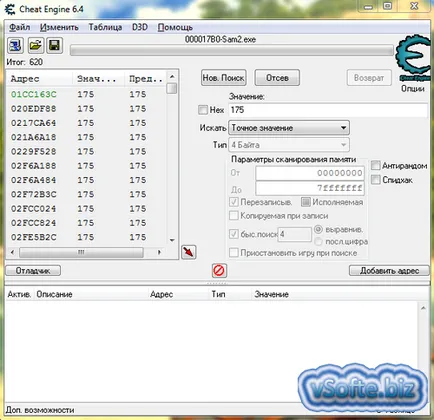The image size is (434, 420).
Task: Click the open folder icon
Action: (35, 45)
